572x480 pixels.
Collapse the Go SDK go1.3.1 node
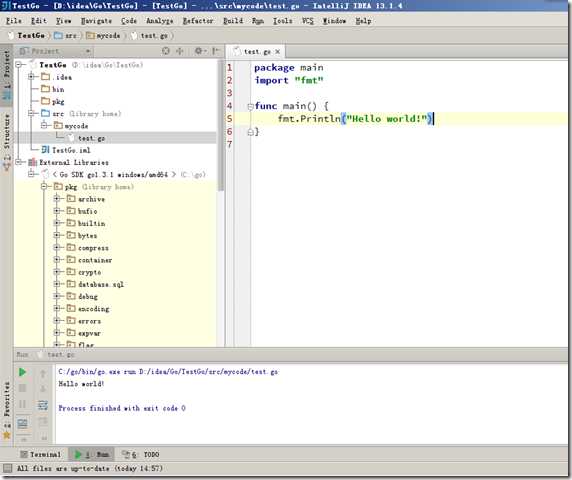(31, 174)
